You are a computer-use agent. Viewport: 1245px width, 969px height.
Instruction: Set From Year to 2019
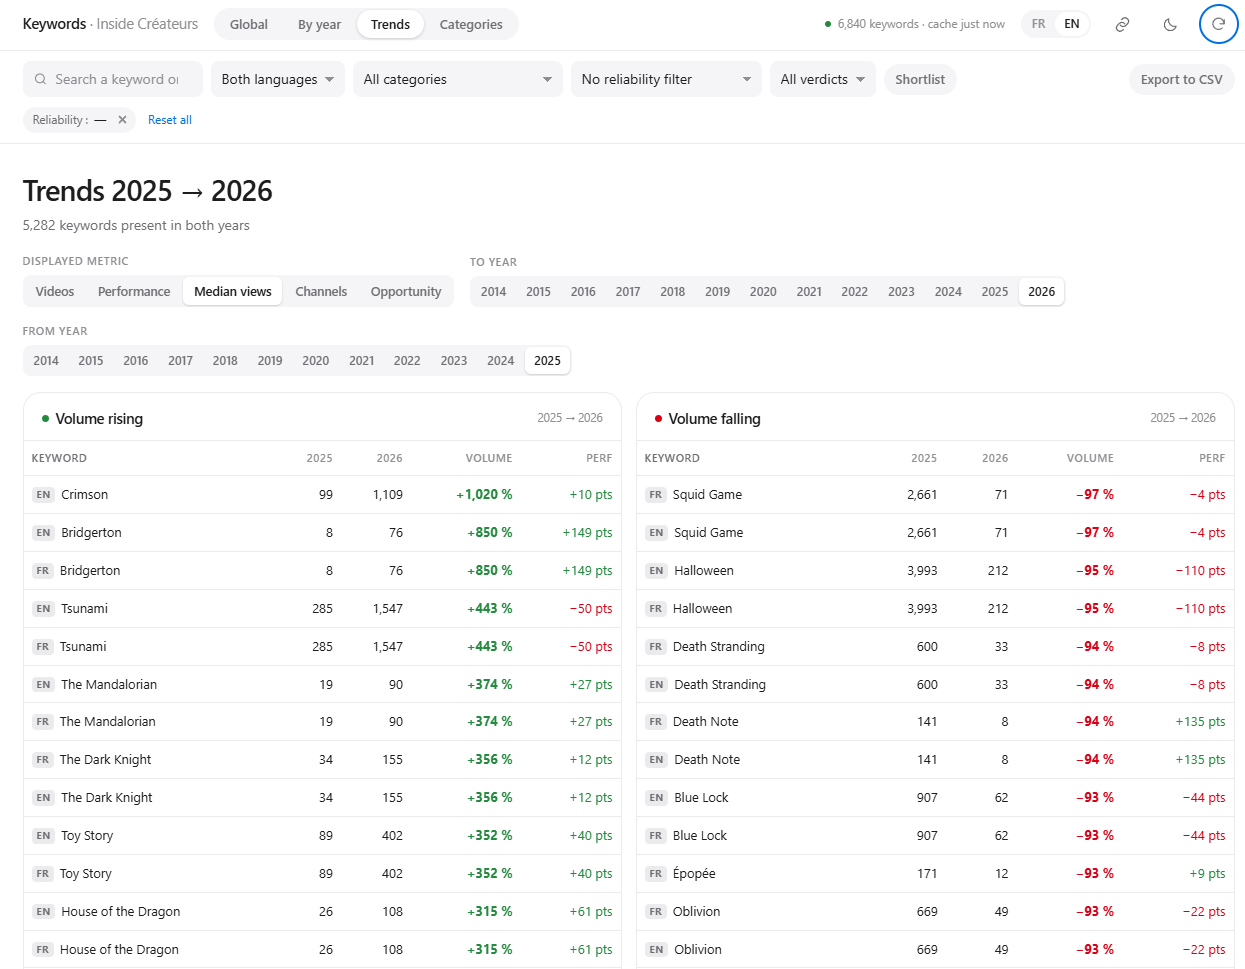(x=270, y=360)
